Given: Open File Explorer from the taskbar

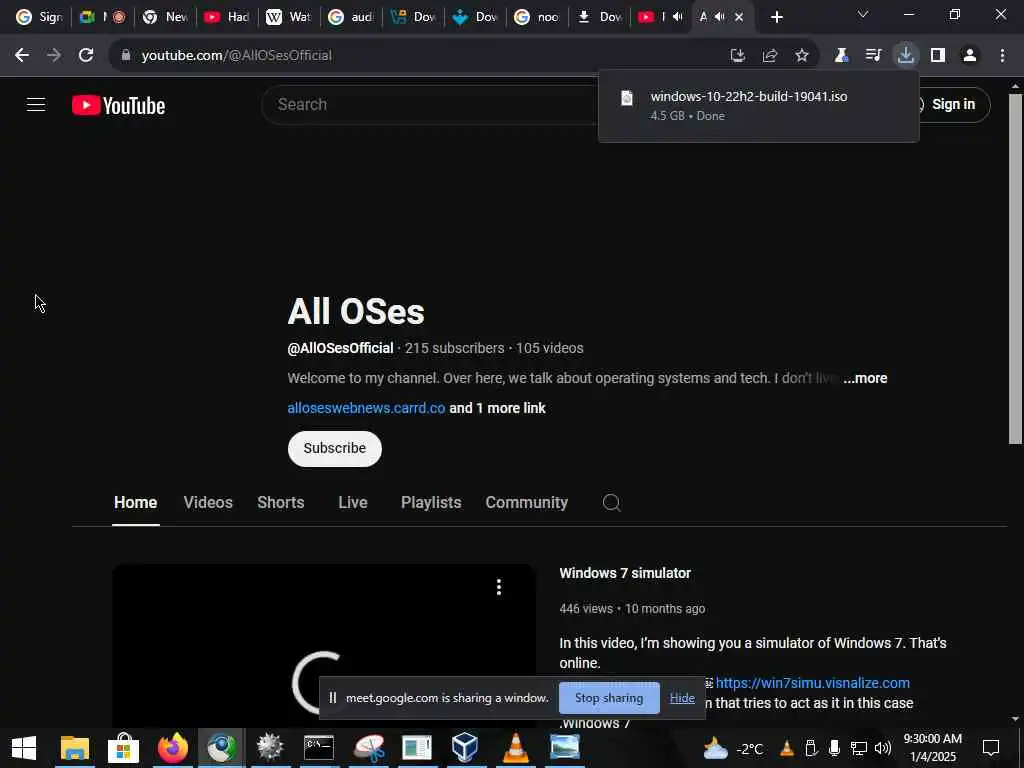Looking at the screenshot, I should pyautogui.click(x=74, y=748).
